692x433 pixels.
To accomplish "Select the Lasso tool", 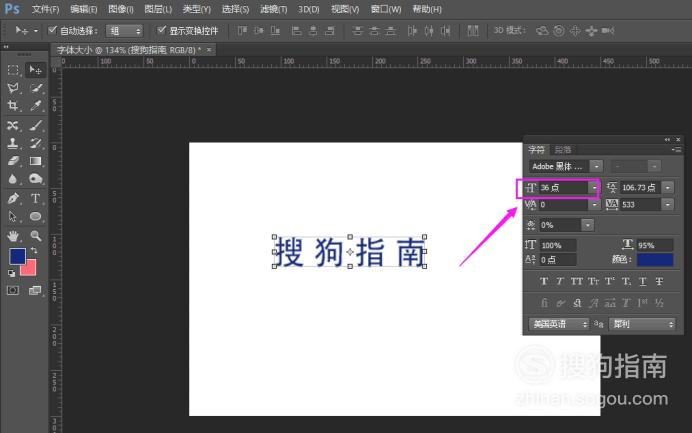I will (13, 88).
